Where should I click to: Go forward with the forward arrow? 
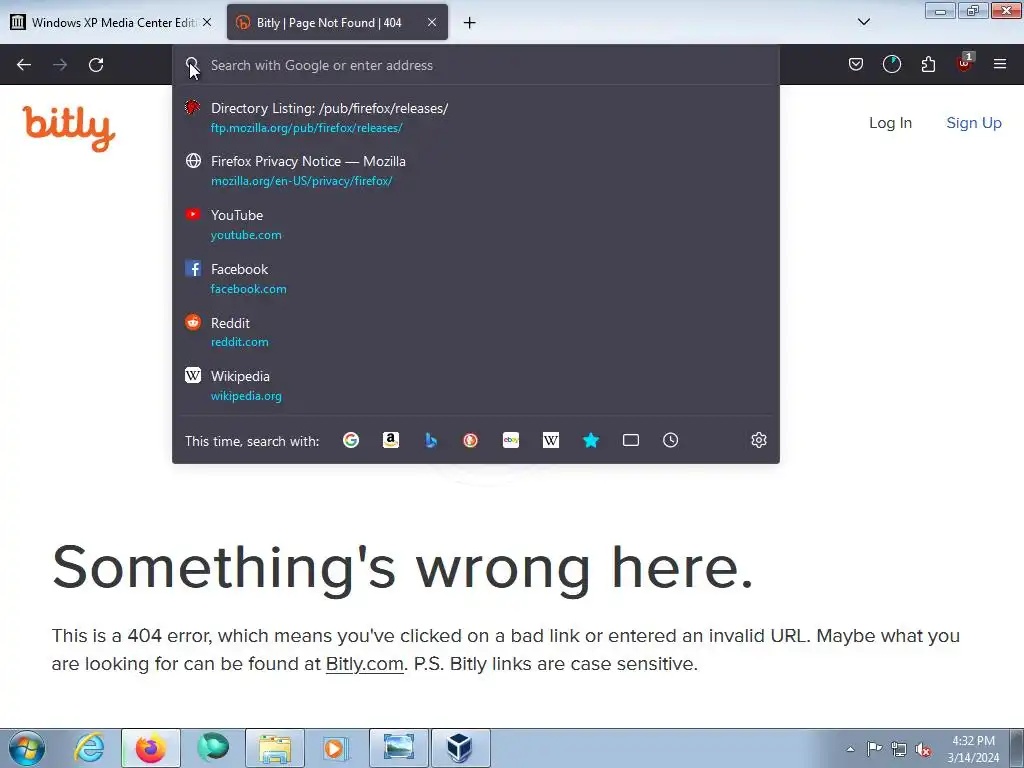click(60, 65)
